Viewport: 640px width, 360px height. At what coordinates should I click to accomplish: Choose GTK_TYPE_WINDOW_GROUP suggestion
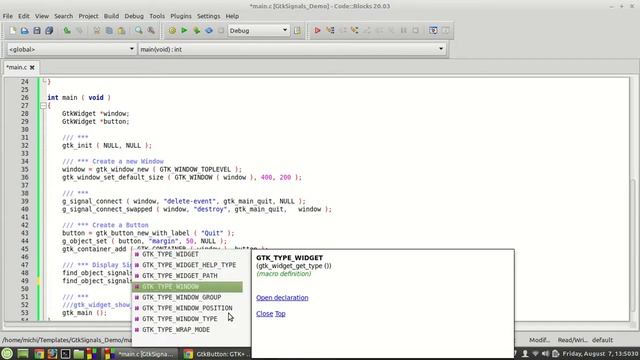(x=187, y=298)
